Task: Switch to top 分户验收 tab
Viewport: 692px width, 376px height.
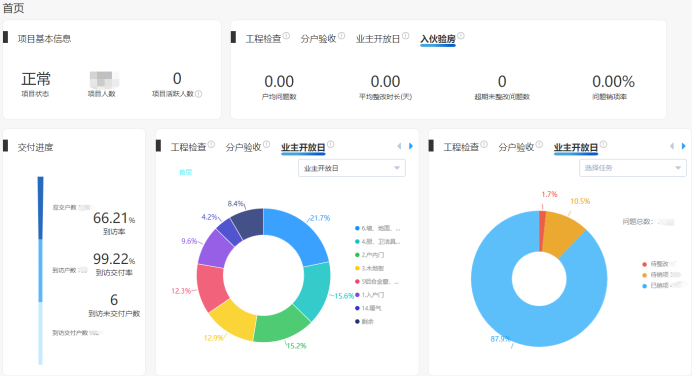Action: point(318,39)
